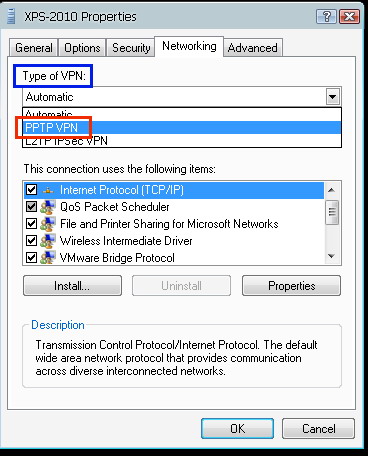Click the File and Printer Sharing icon
This screenshot has width=368, height=456.
point(48,224)
